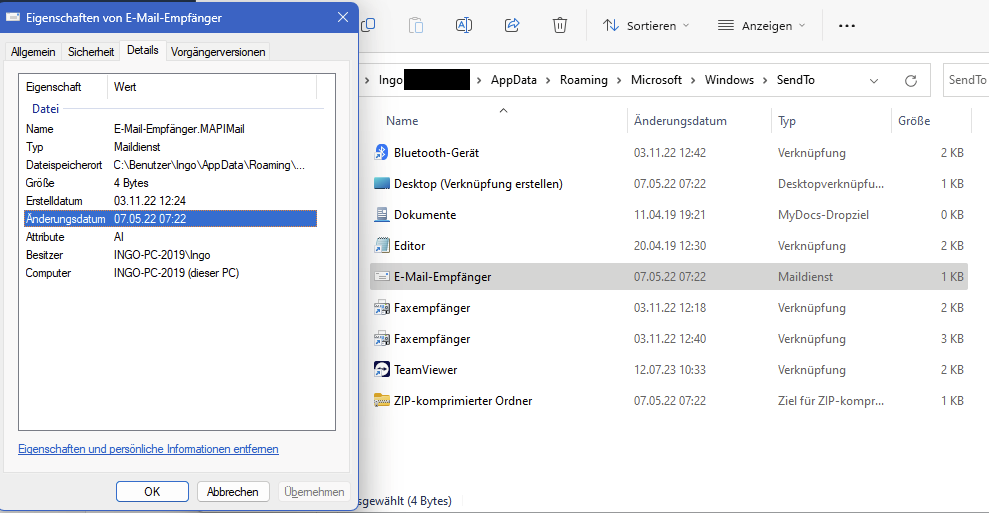Open the Vorgängerversionen tab
Viewport: 989px width, 513px height.
pos(218,51)
